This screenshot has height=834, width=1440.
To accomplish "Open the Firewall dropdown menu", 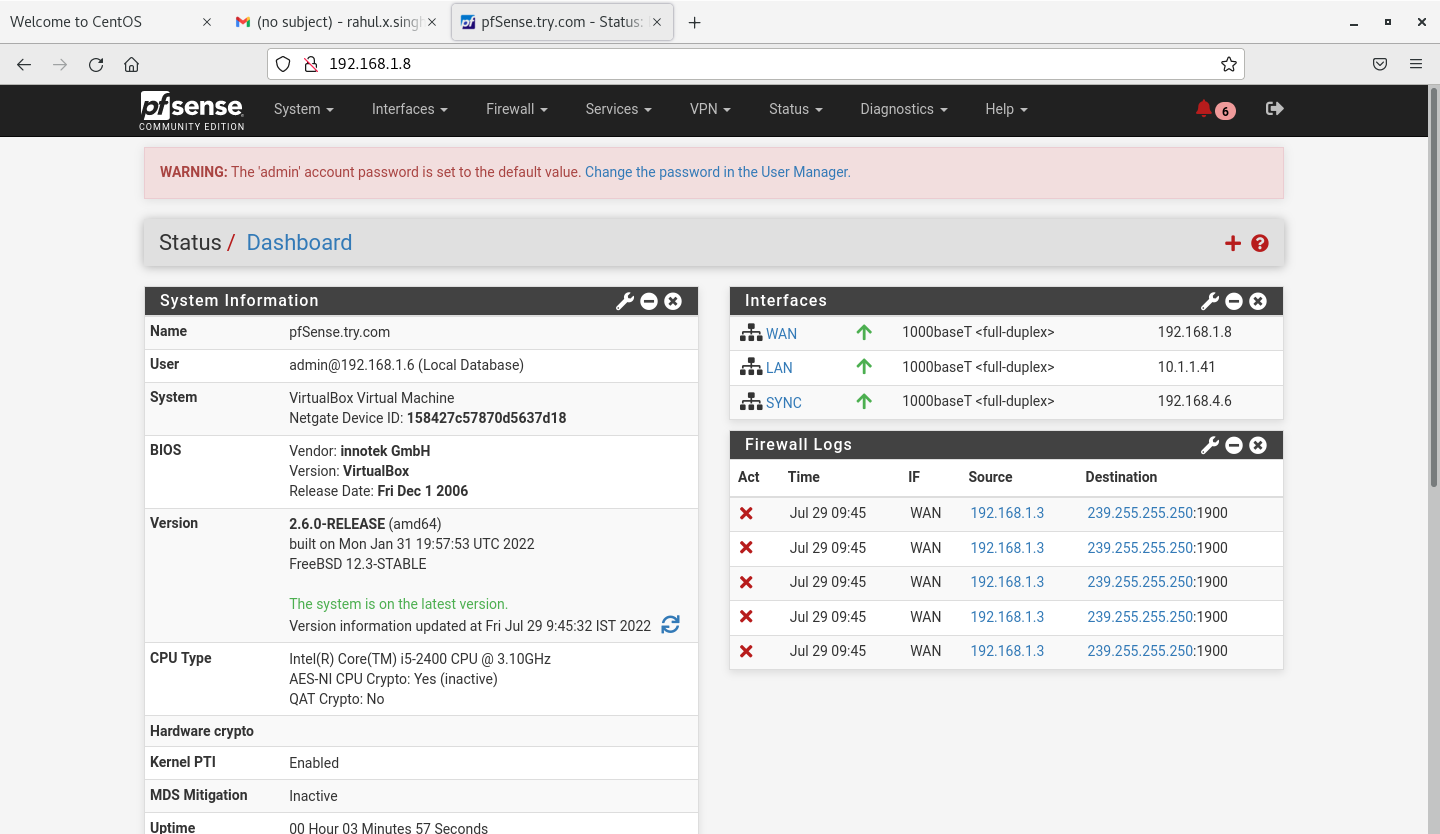I will (x=517, y=109).
